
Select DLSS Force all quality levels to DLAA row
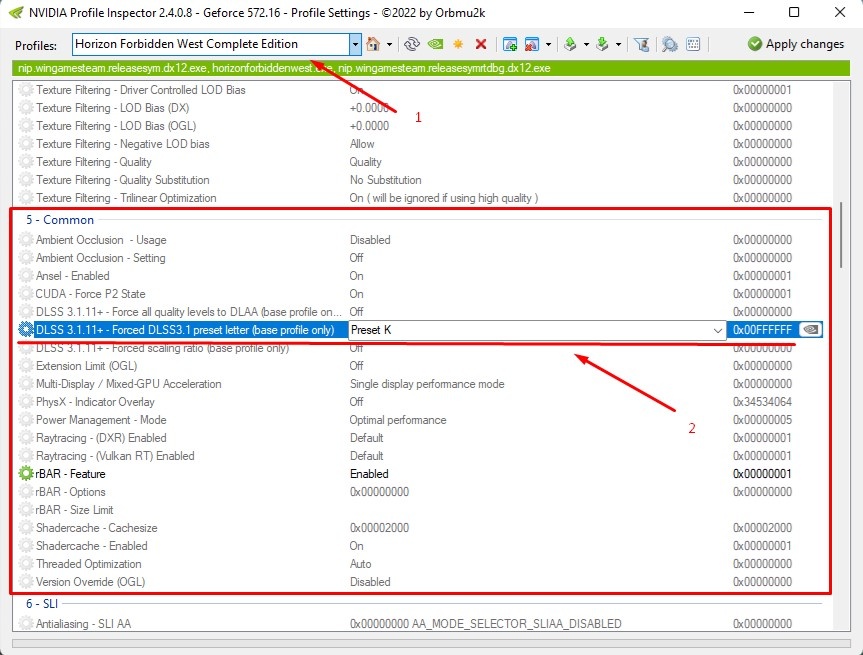pos(420,312)
